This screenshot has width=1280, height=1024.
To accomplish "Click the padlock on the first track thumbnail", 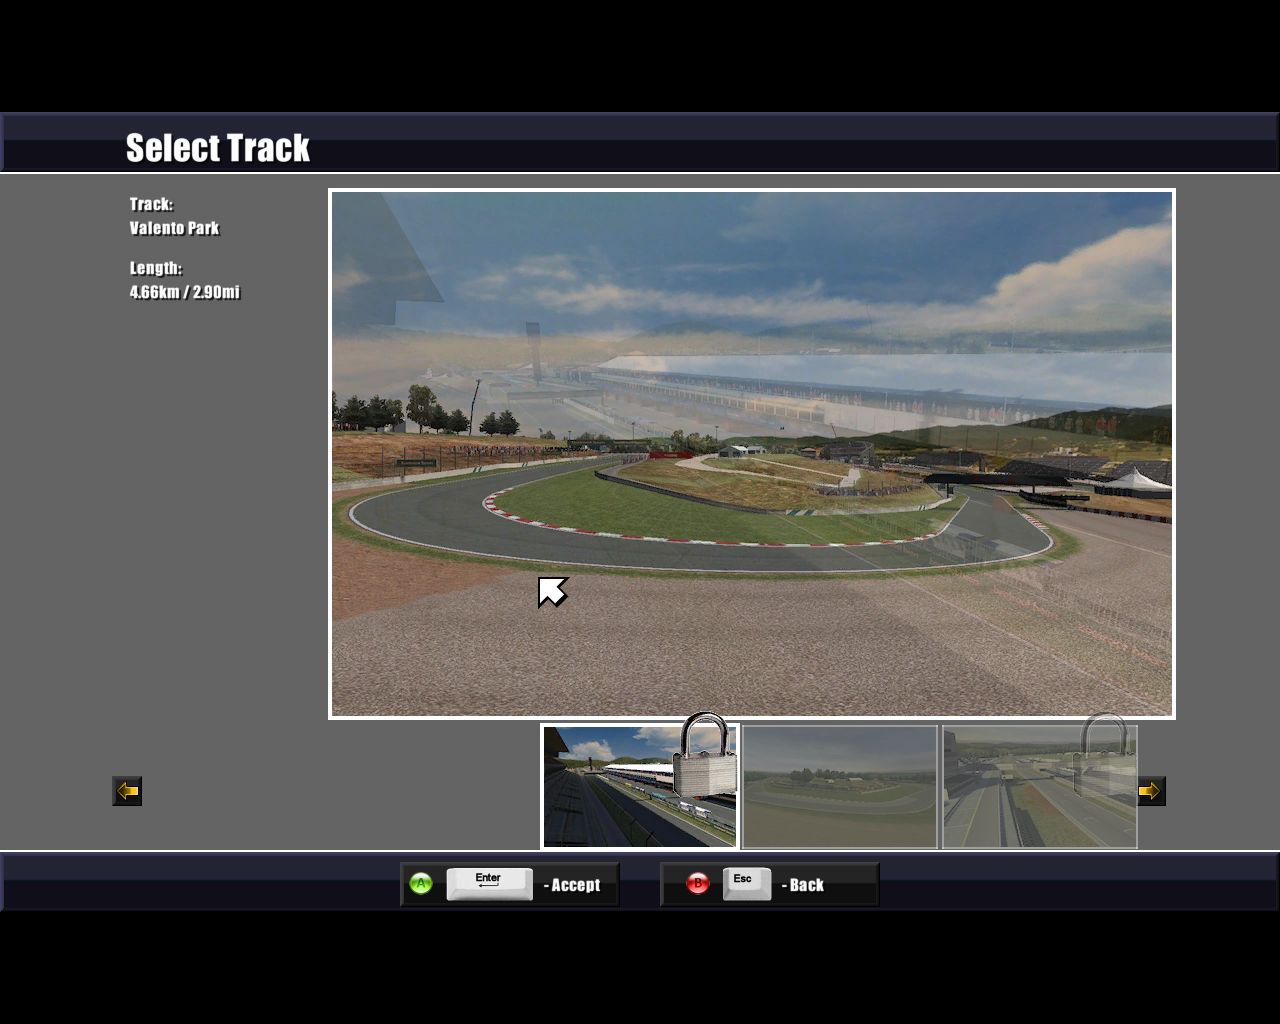I will point(705,757).
